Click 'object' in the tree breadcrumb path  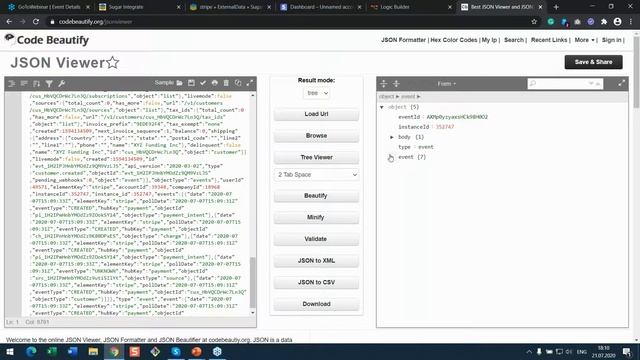pyautogui.click(x=386, y=97)
